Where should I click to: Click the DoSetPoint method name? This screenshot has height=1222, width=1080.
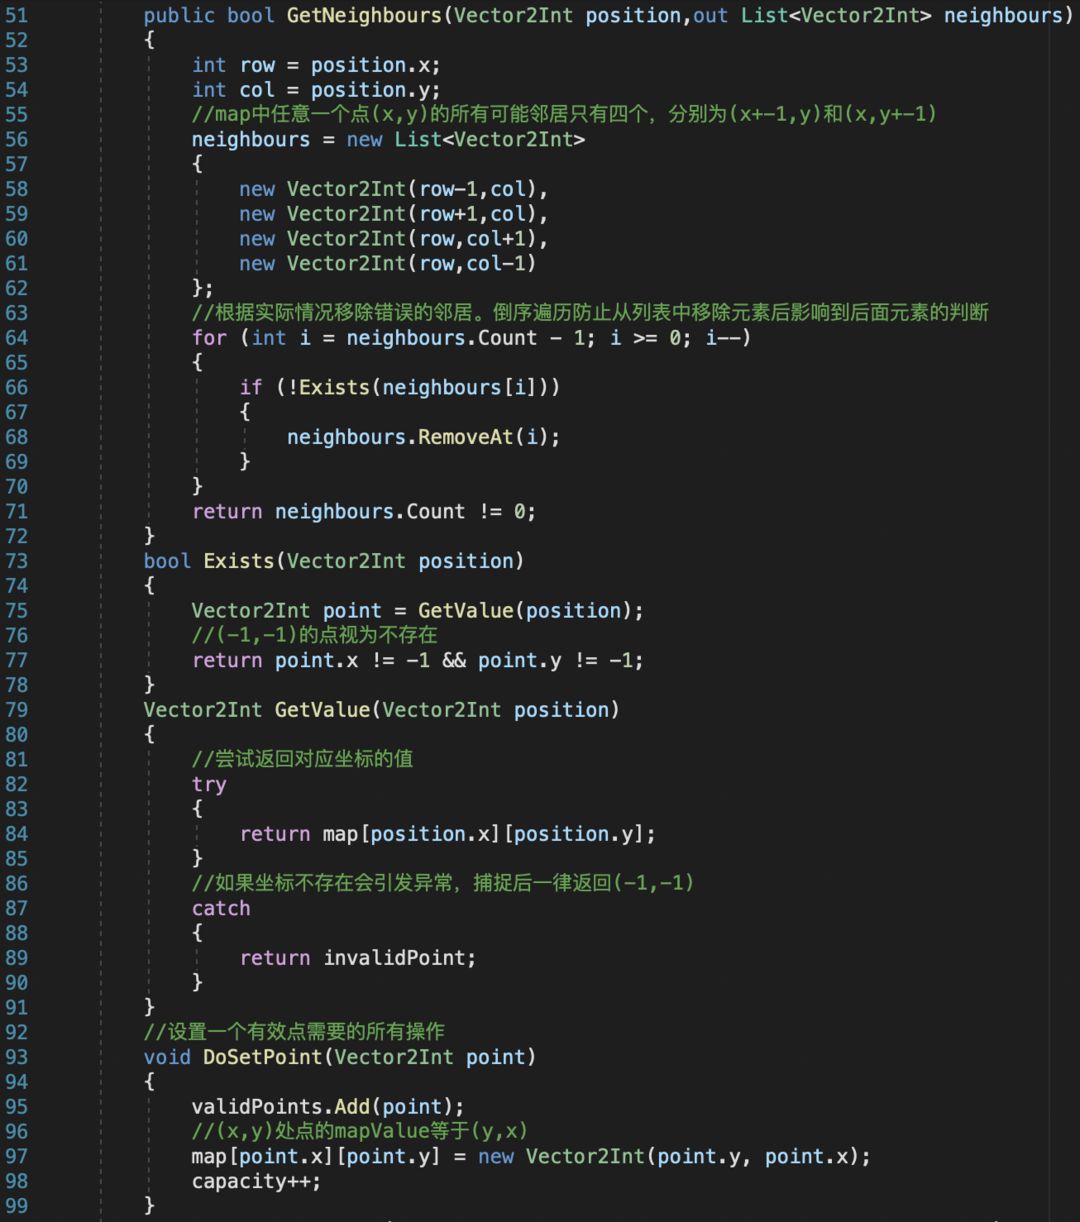(x=262, y=1057)
